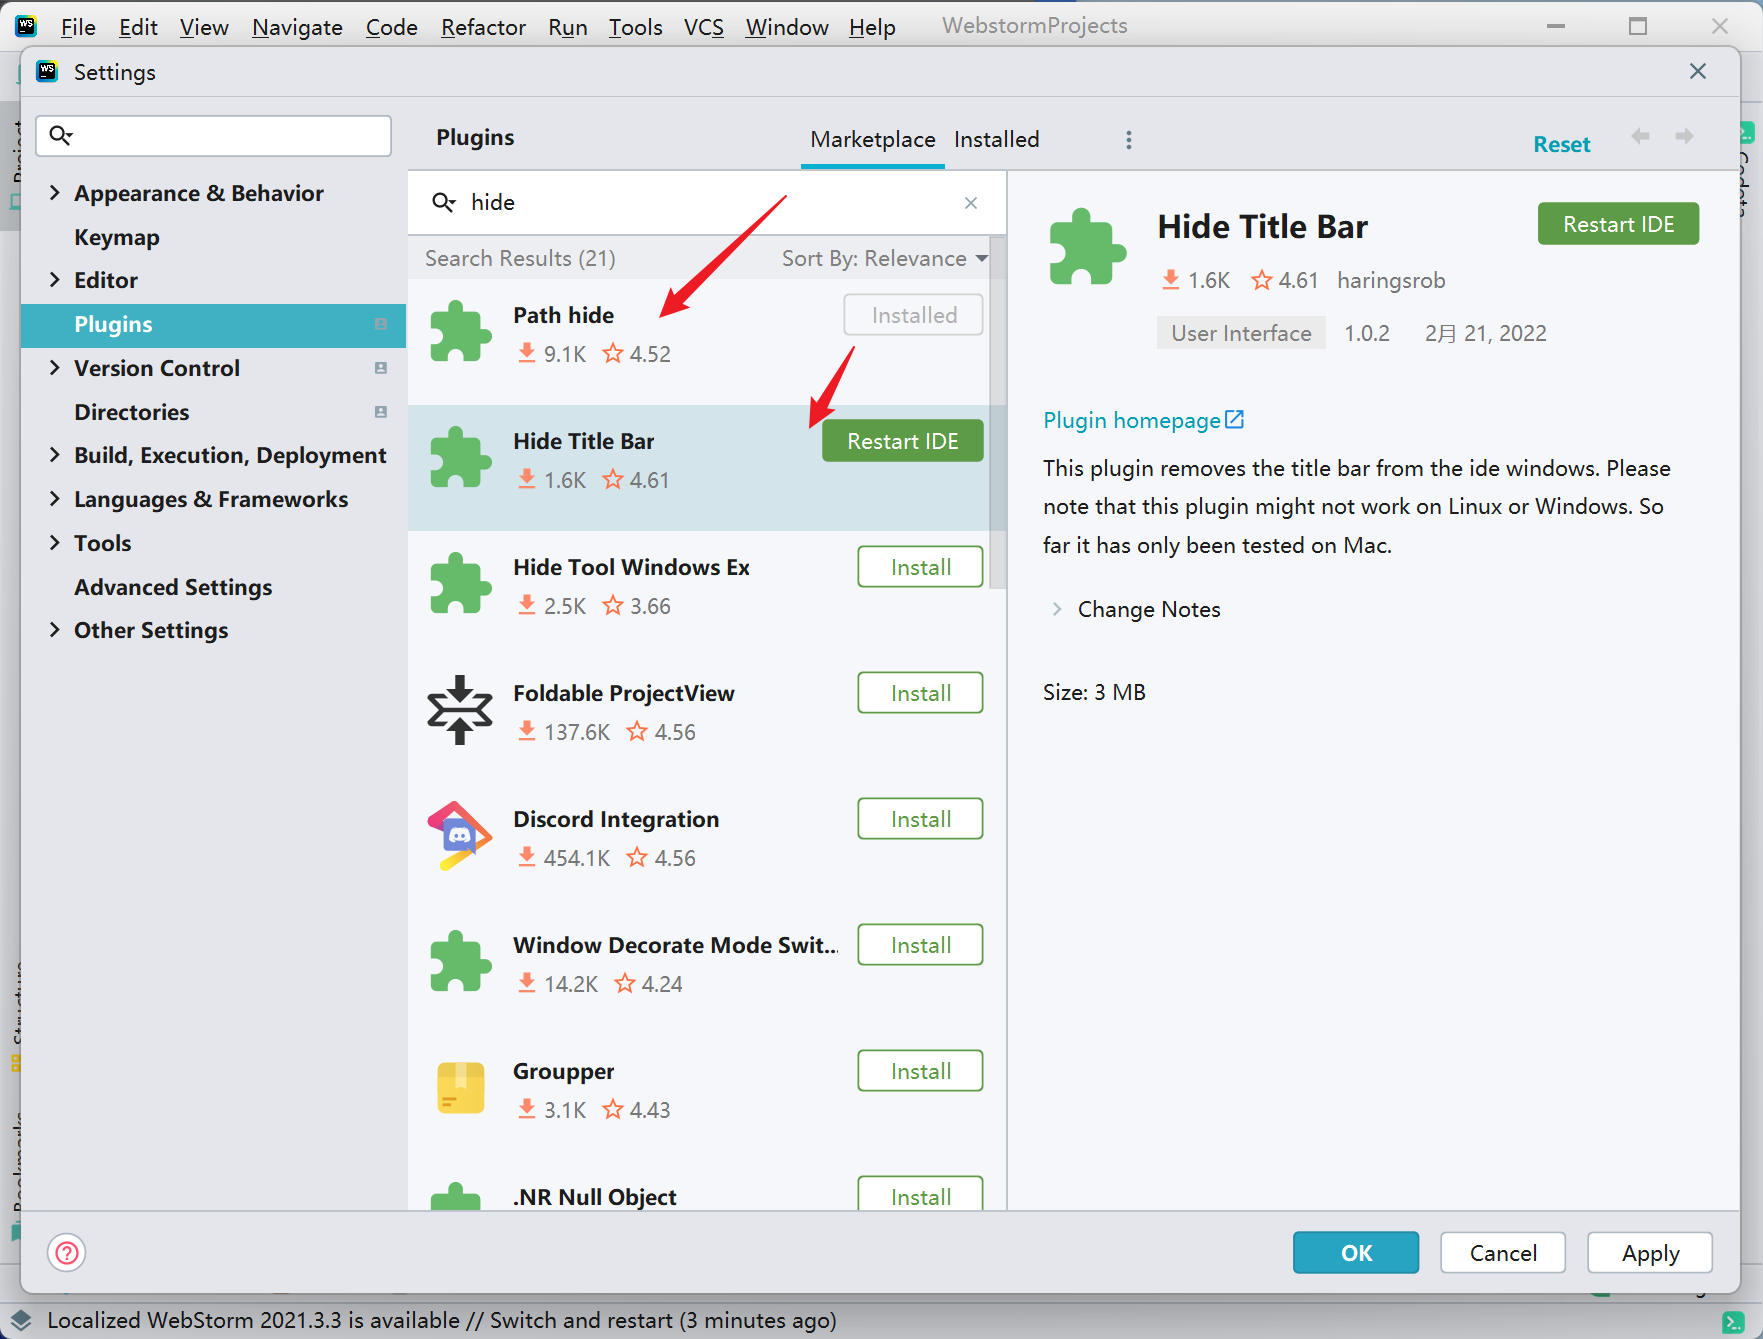Install the Groupper plugin

click(920, 1071)
